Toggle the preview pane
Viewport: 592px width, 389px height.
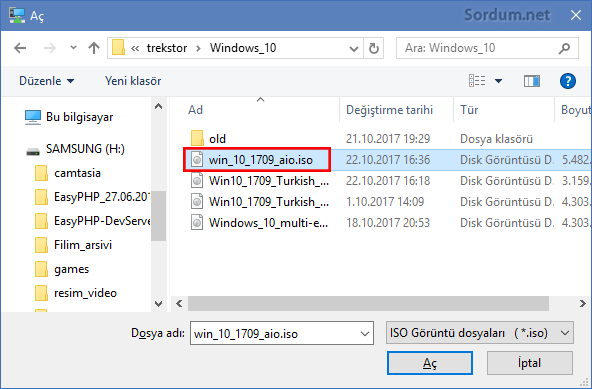pos(532,81)
